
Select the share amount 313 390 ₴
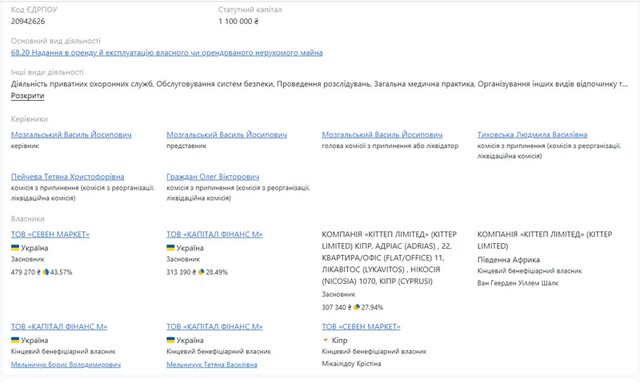tap(181, 272)
